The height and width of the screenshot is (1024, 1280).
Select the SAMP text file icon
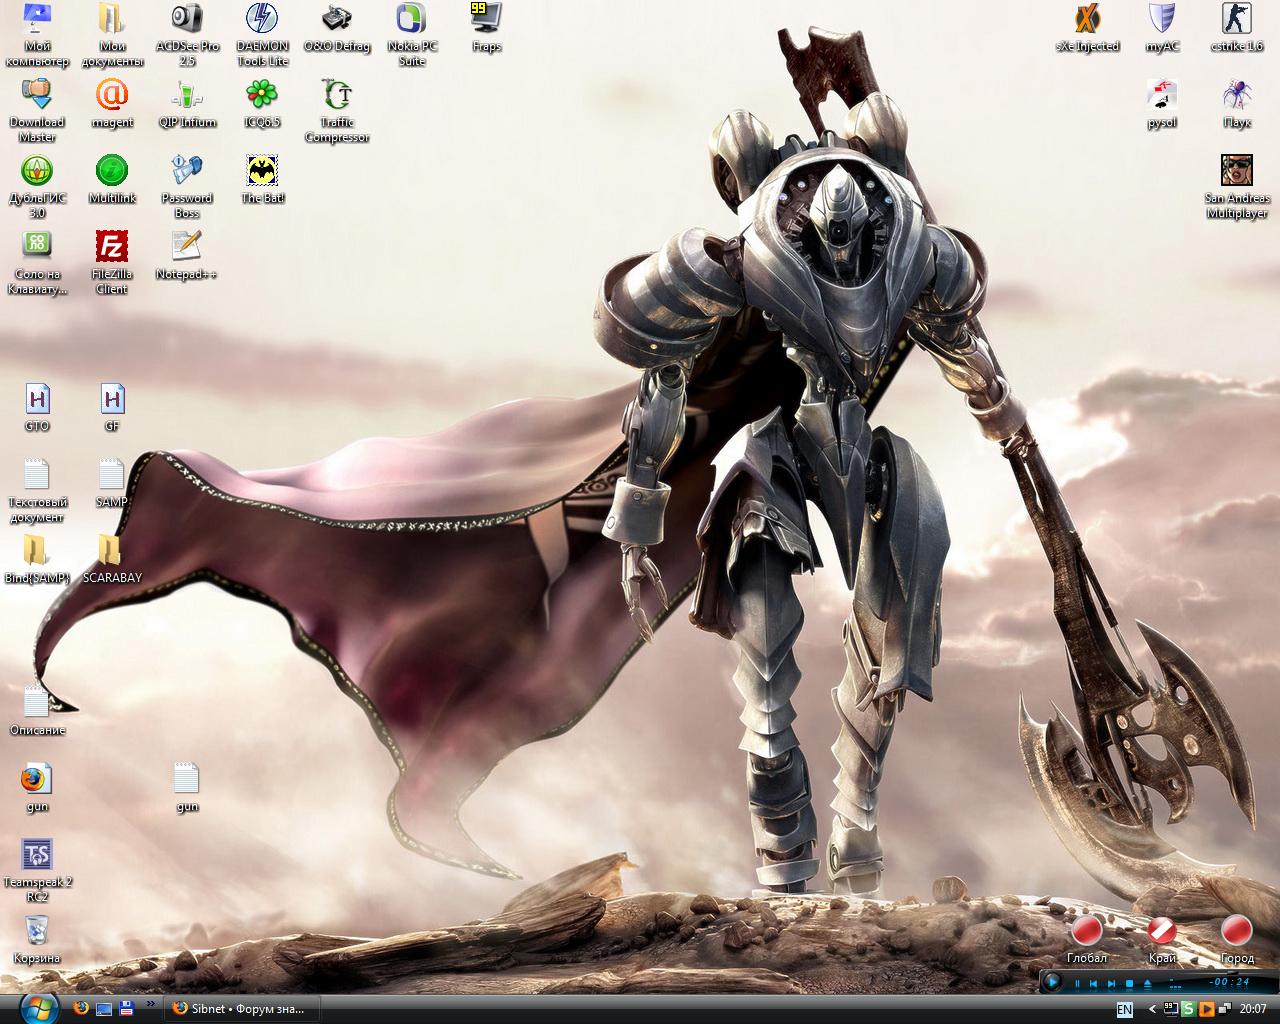[112, 483]
